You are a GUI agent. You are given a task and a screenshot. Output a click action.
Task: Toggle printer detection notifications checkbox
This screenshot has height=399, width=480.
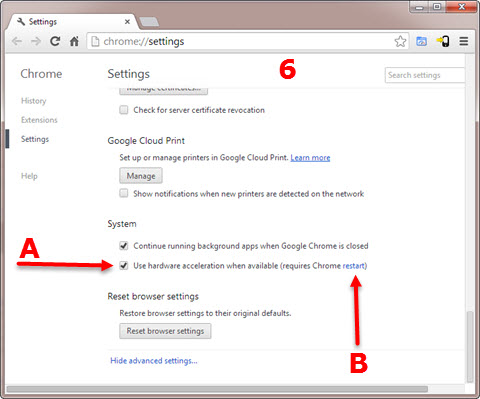[x=124, y=193]
